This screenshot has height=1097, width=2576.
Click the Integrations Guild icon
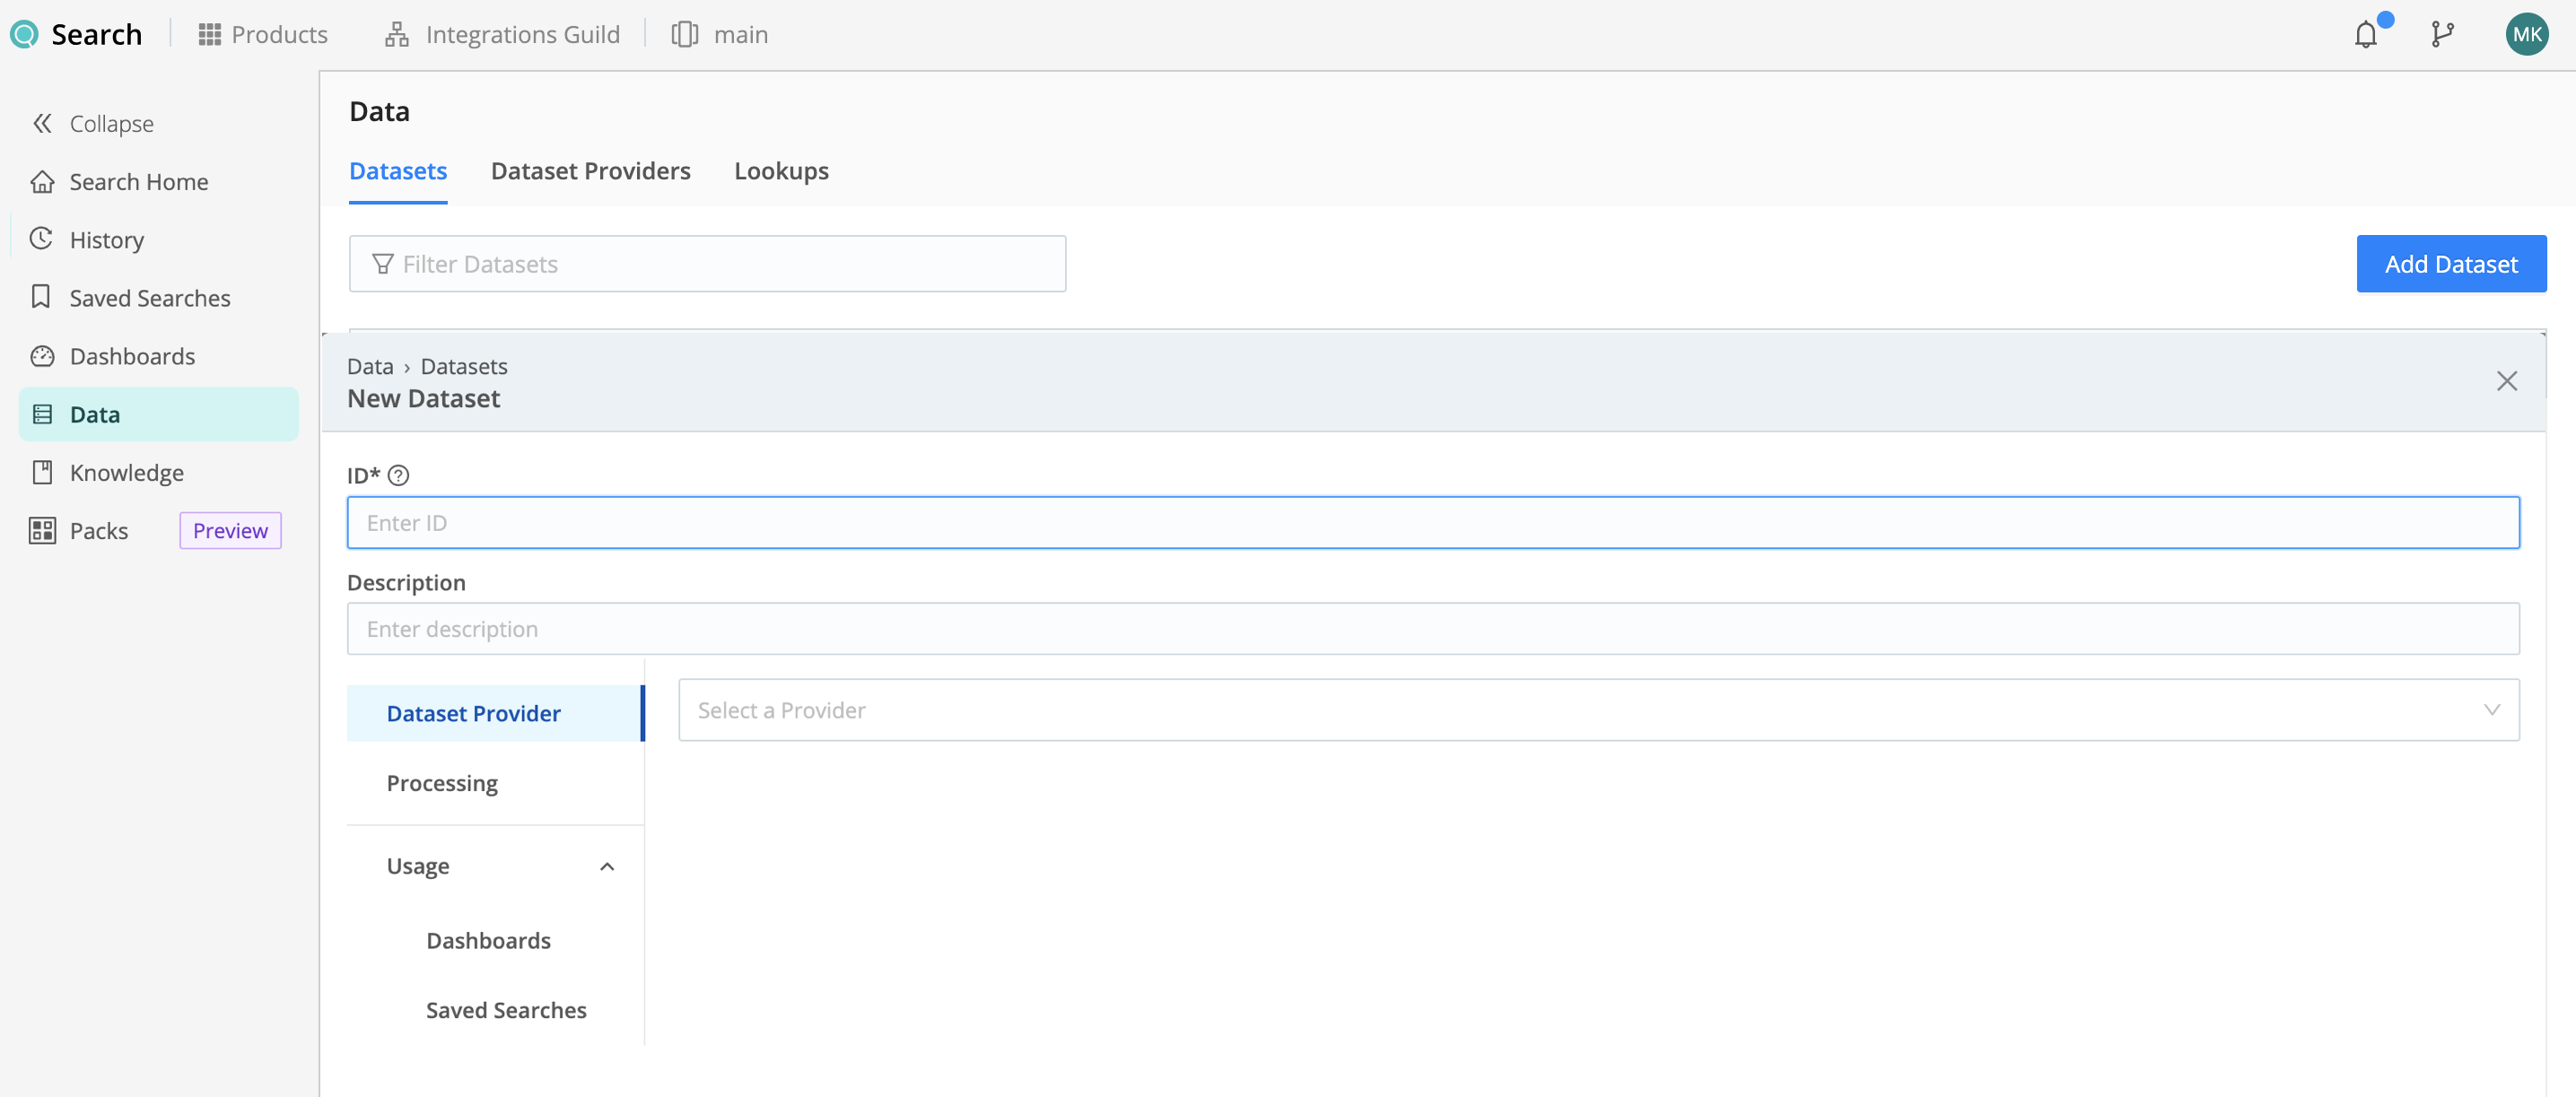396,33
